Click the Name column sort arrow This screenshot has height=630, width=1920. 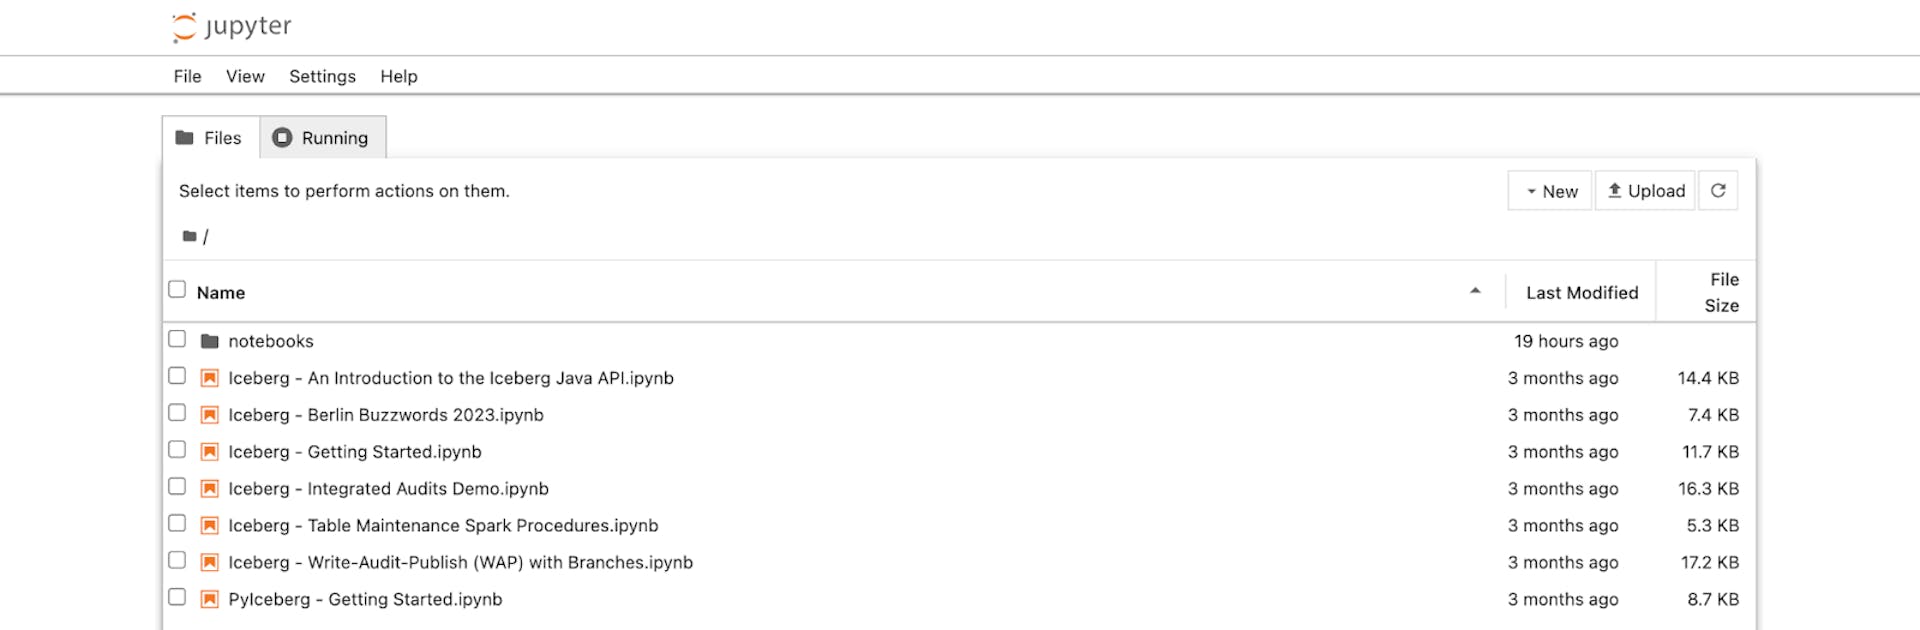pyautogui.click(x=1475, y=291)
